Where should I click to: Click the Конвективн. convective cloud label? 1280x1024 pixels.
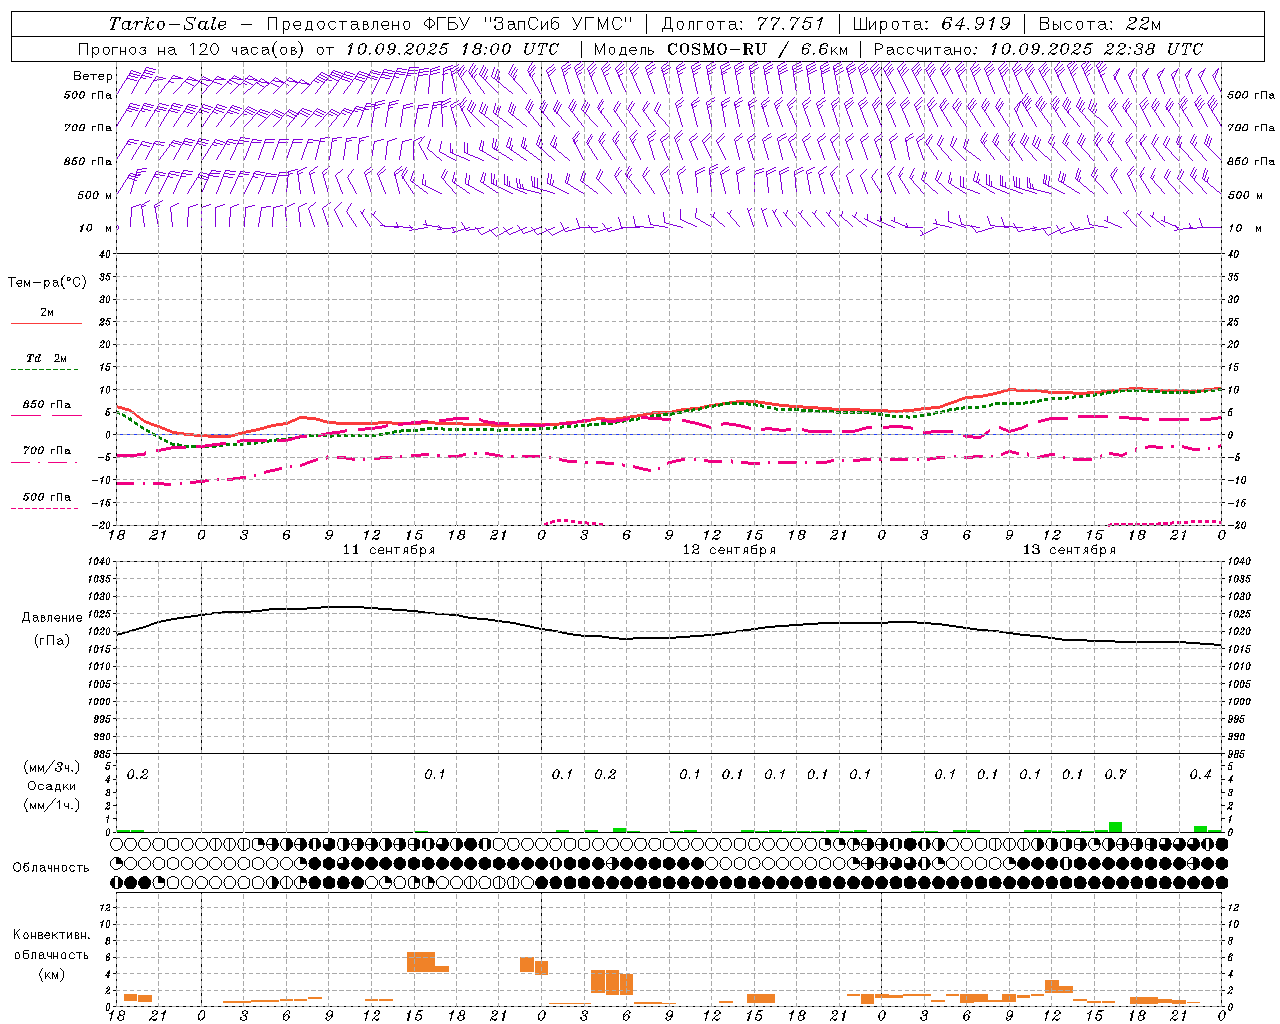[51, 936]
